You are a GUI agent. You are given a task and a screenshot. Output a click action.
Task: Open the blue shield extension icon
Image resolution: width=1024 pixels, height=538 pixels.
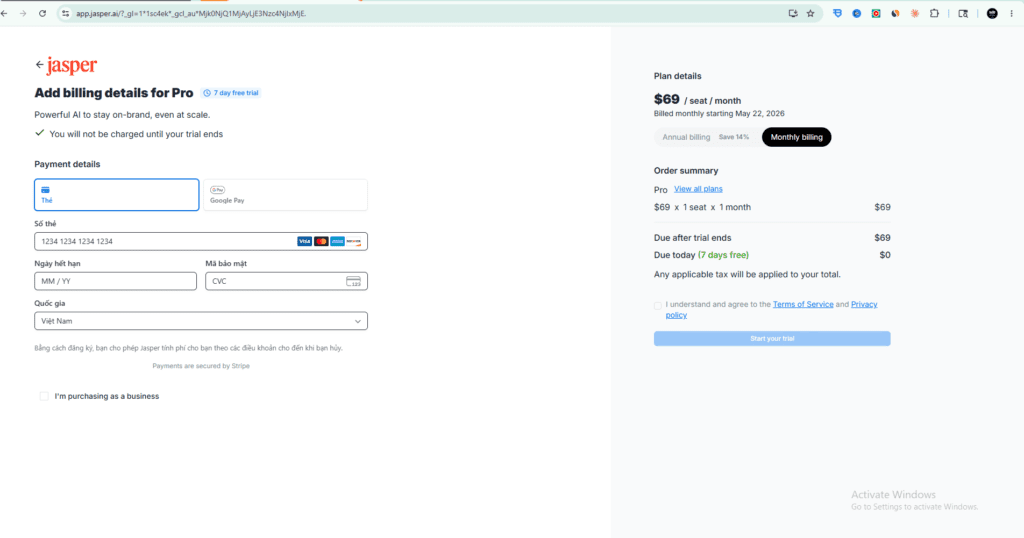pyautogui.click(x=837, y=13)
